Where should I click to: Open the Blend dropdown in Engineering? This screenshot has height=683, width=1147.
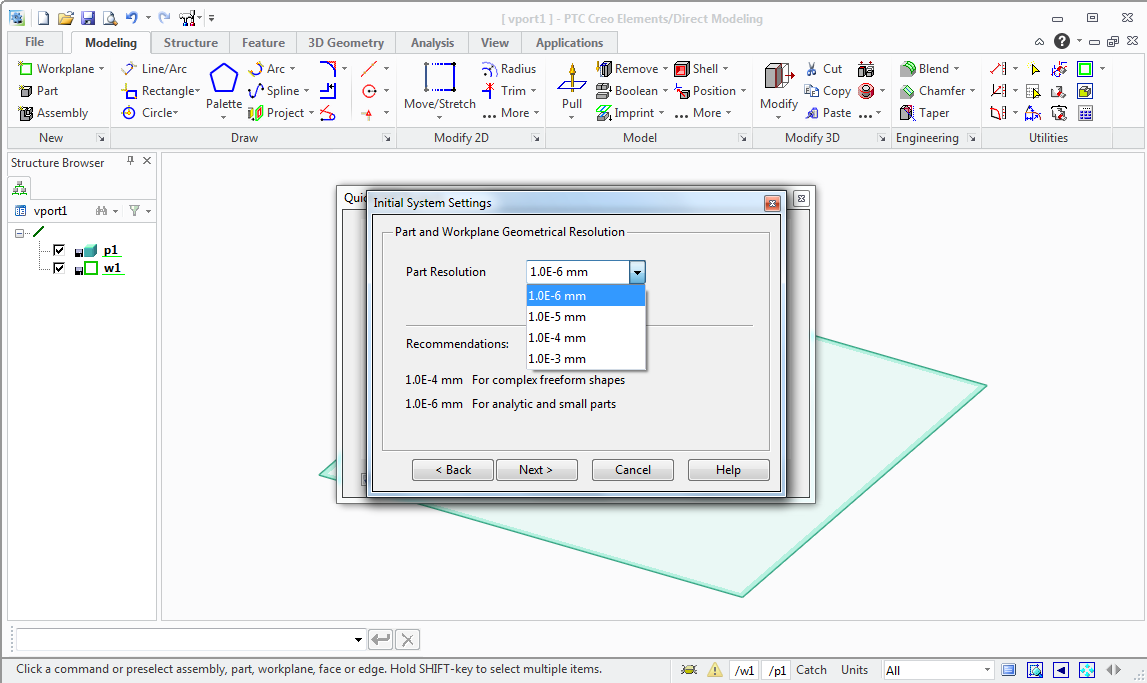[x=956, y=69]
